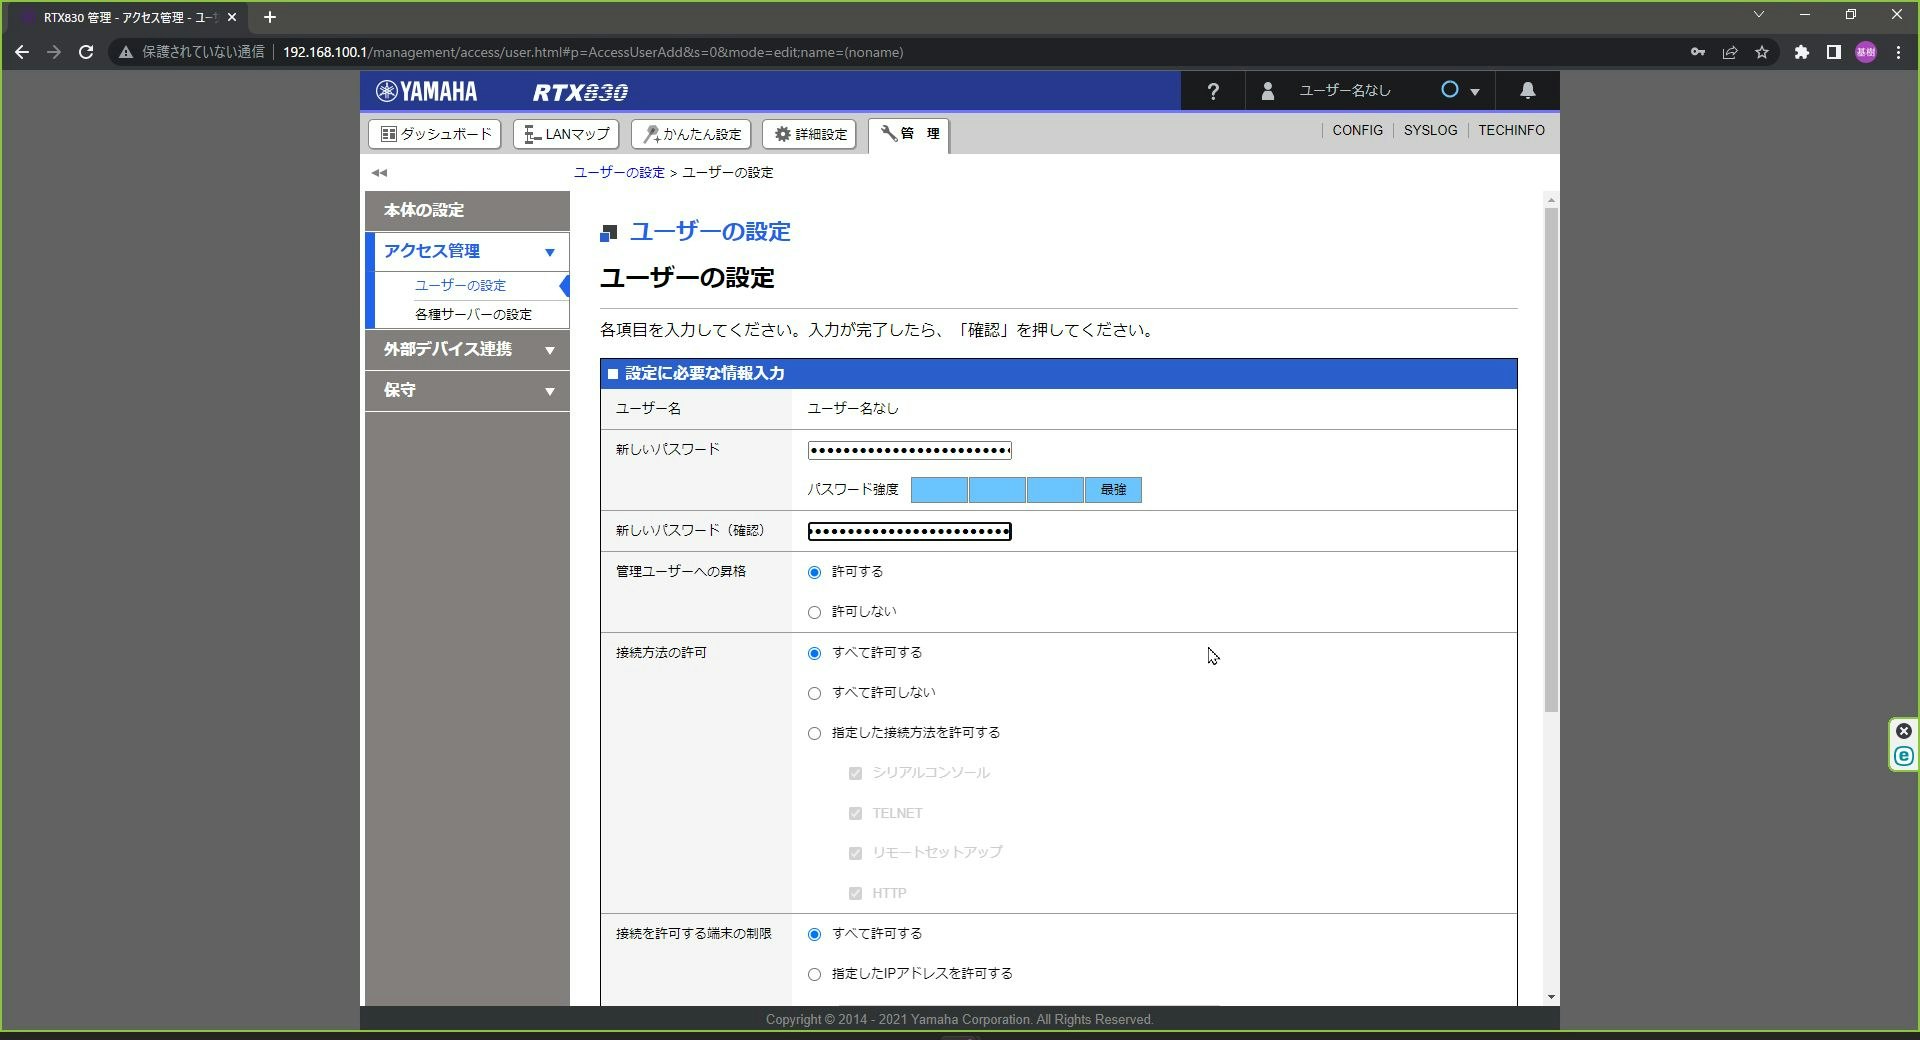Viewport: 1920px width, 1040px height.
Task: Open the SYSLOG link
Action: tap(1430, 131)
